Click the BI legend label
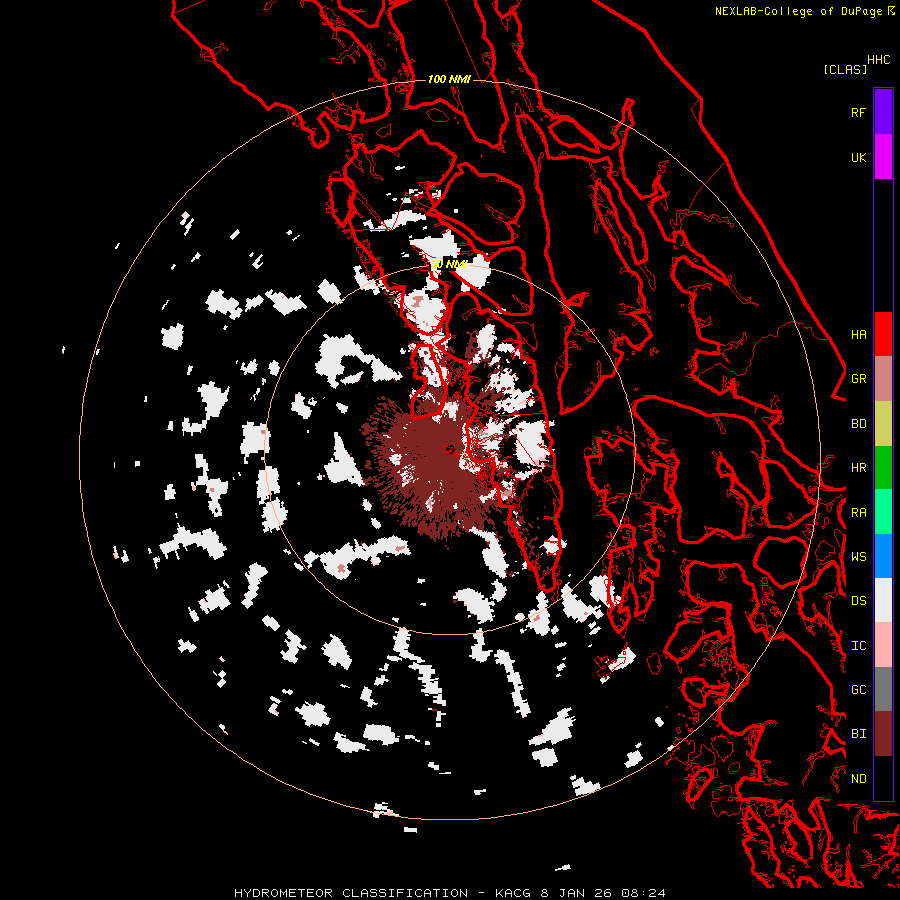The height and width of the screenshot is (900, 900). (858, 734)
